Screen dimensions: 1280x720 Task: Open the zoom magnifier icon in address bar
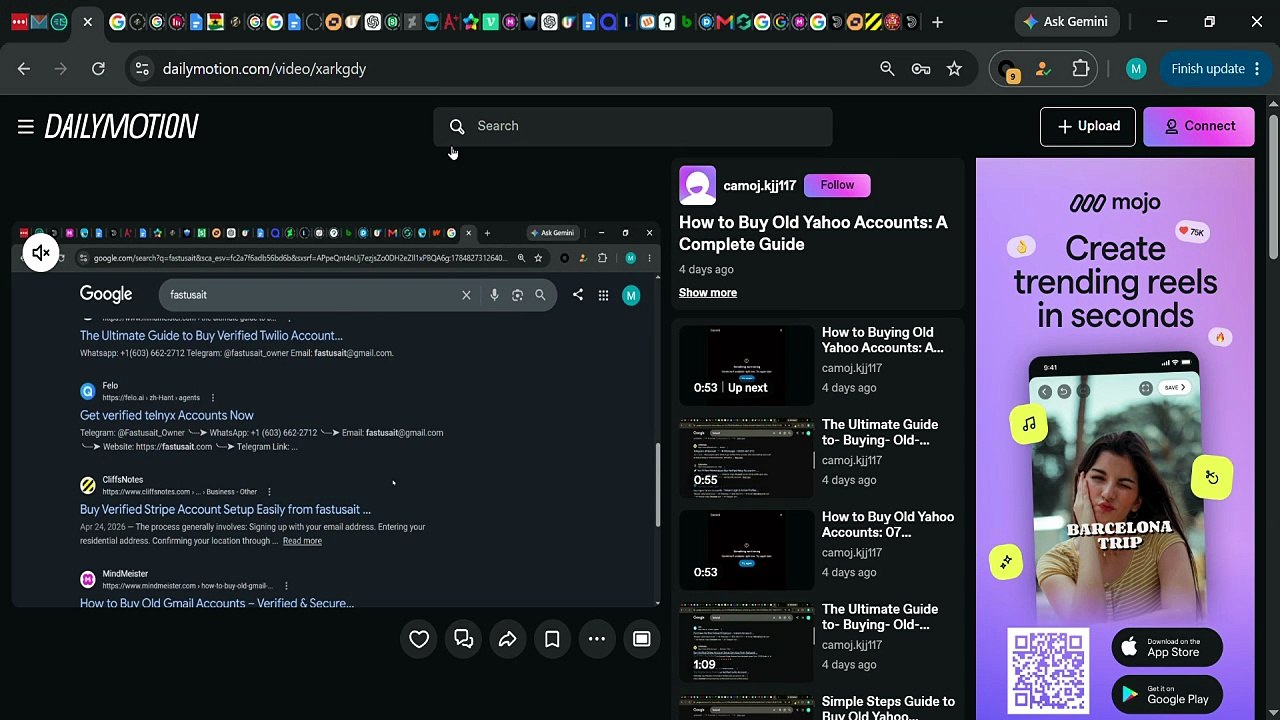pos(887,69)
